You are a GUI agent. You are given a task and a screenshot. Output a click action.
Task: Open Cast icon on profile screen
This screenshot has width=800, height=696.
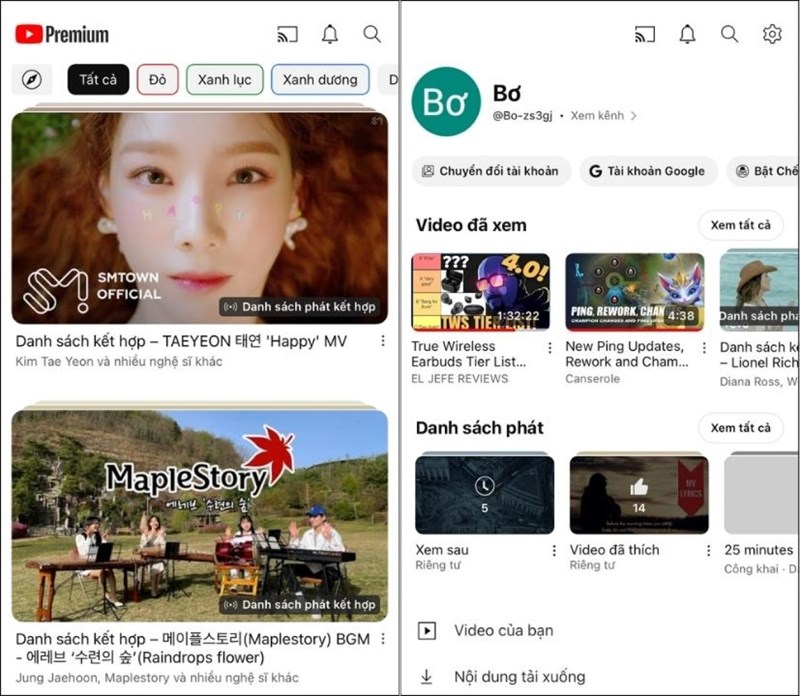click(645, 34)
